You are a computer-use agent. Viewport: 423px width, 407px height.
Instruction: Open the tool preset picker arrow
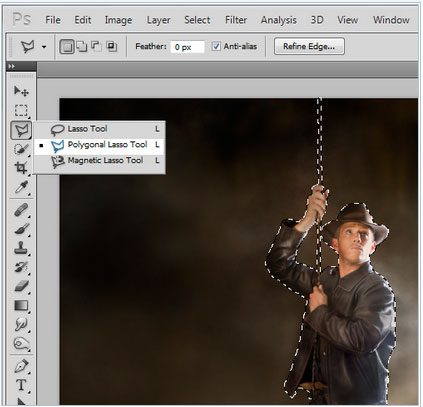44,47
